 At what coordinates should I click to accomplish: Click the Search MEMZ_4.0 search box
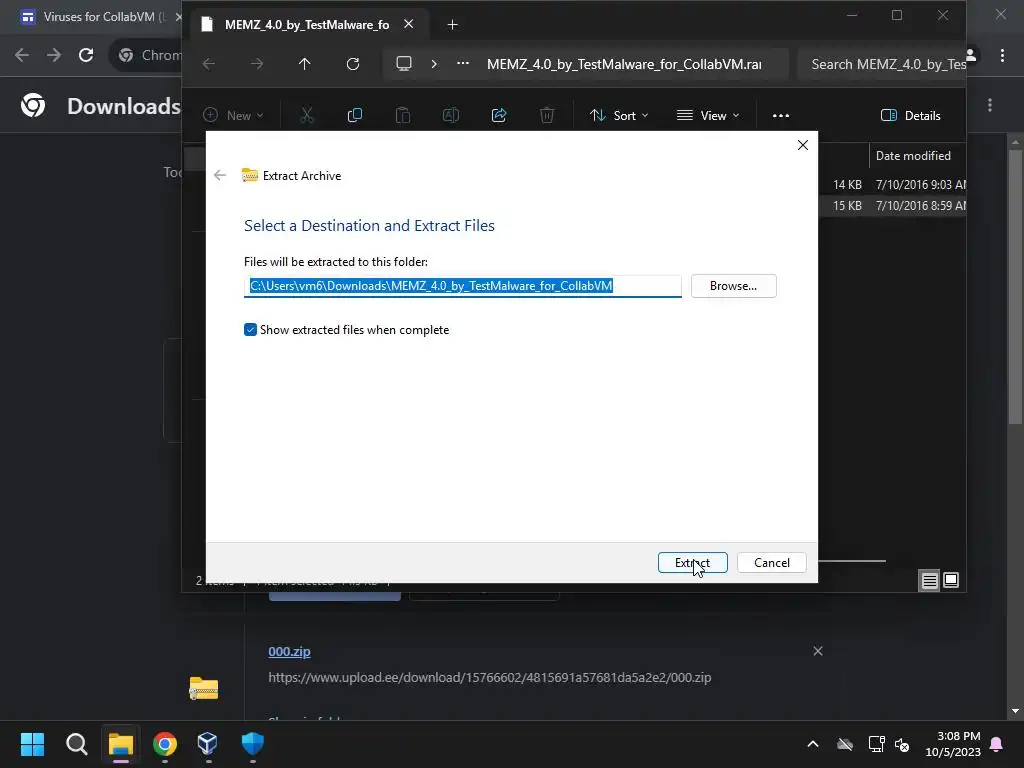point(882,64)
